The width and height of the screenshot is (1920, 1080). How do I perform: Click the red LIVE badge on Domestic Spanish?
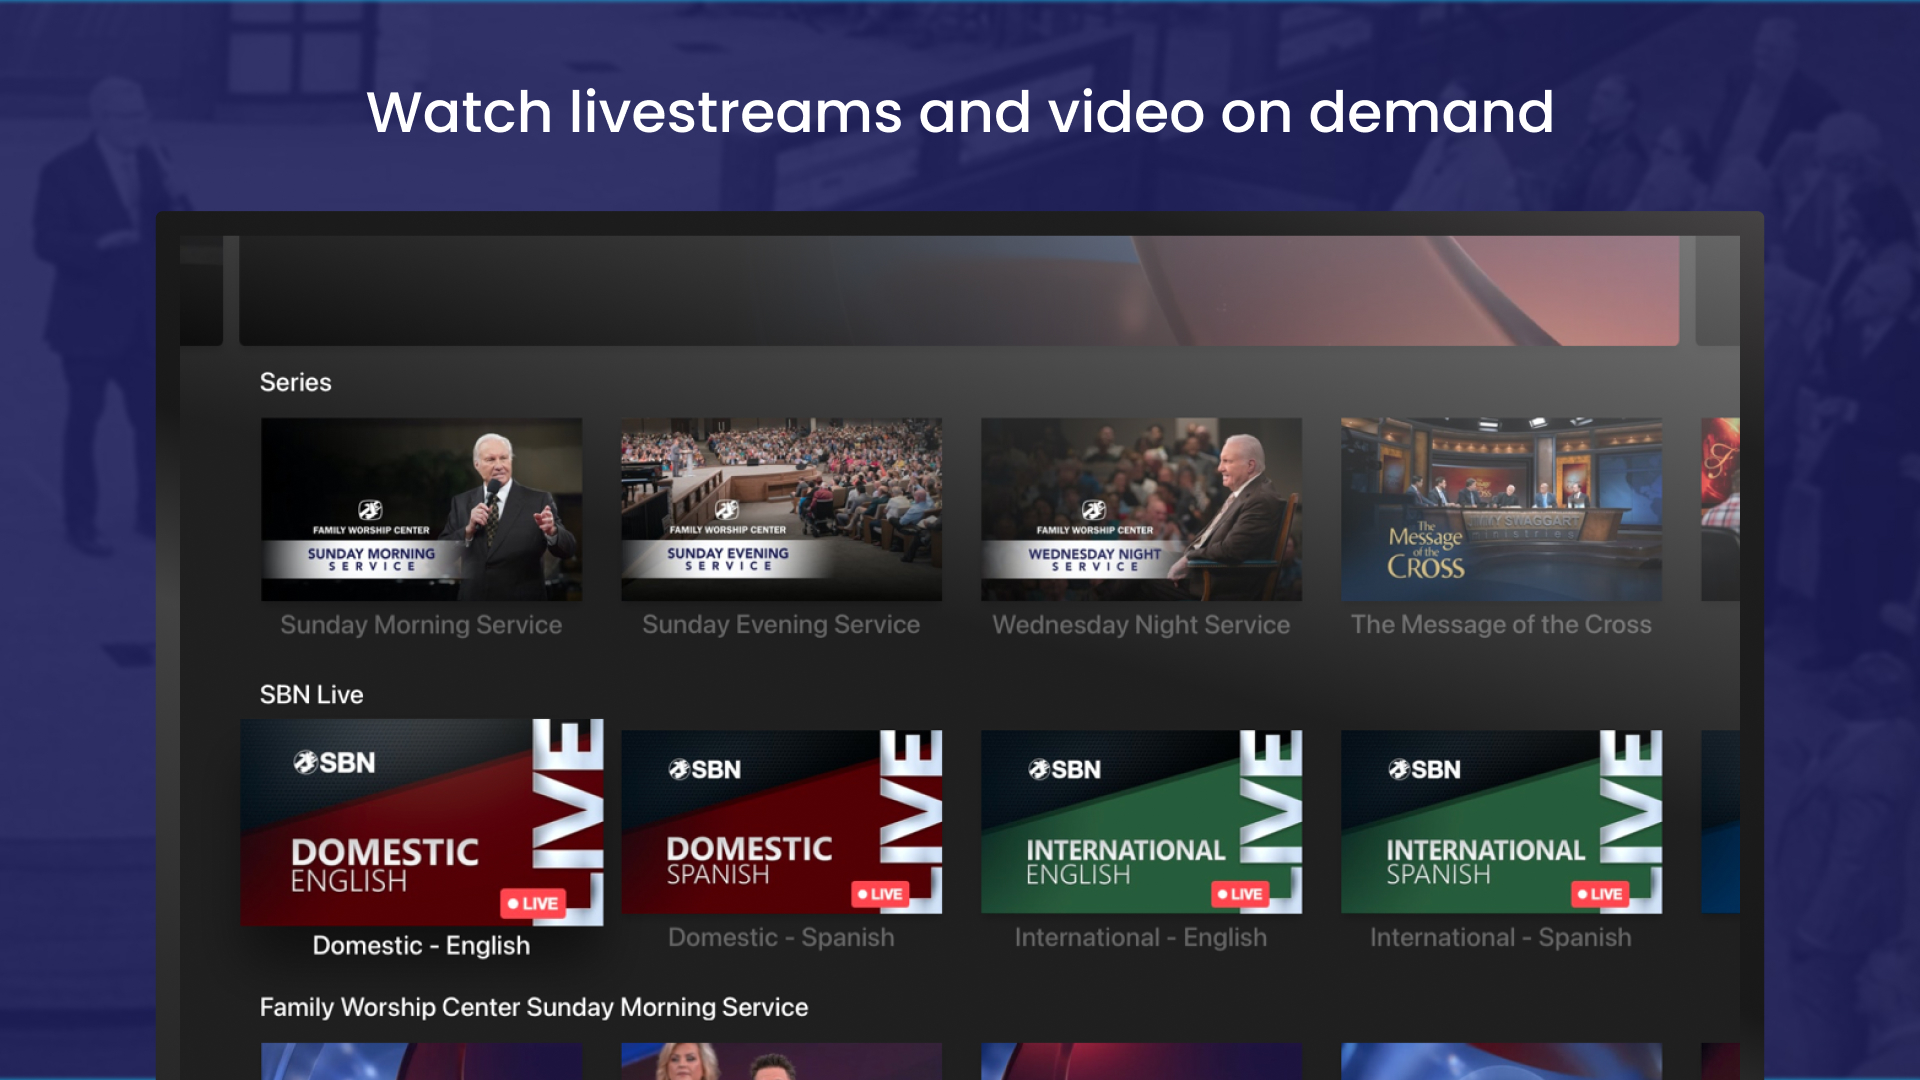tap(880, 894)
